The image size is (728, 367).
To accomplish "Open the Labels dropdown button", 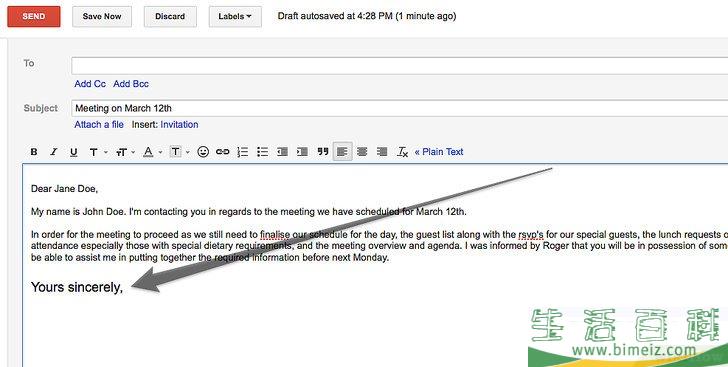I will tap(235, 16).
